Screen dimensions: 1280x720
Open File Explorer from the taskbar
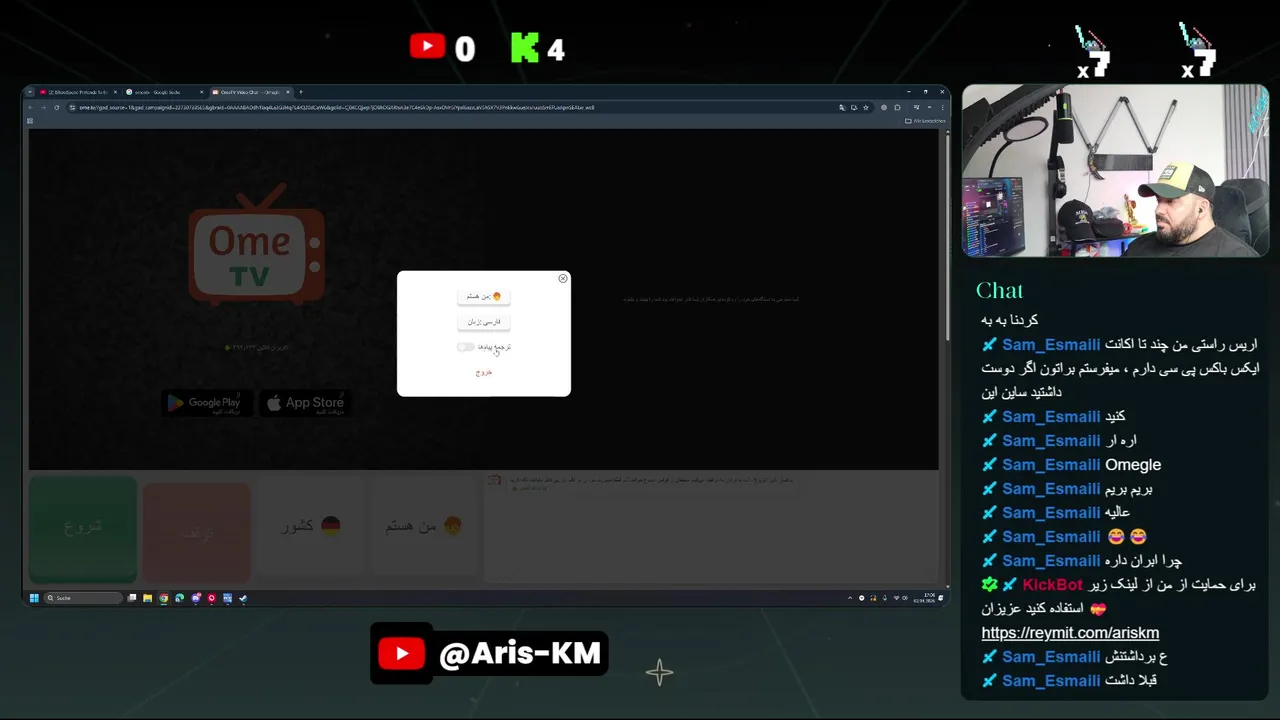pyautogui.click(x=147, y=598)
